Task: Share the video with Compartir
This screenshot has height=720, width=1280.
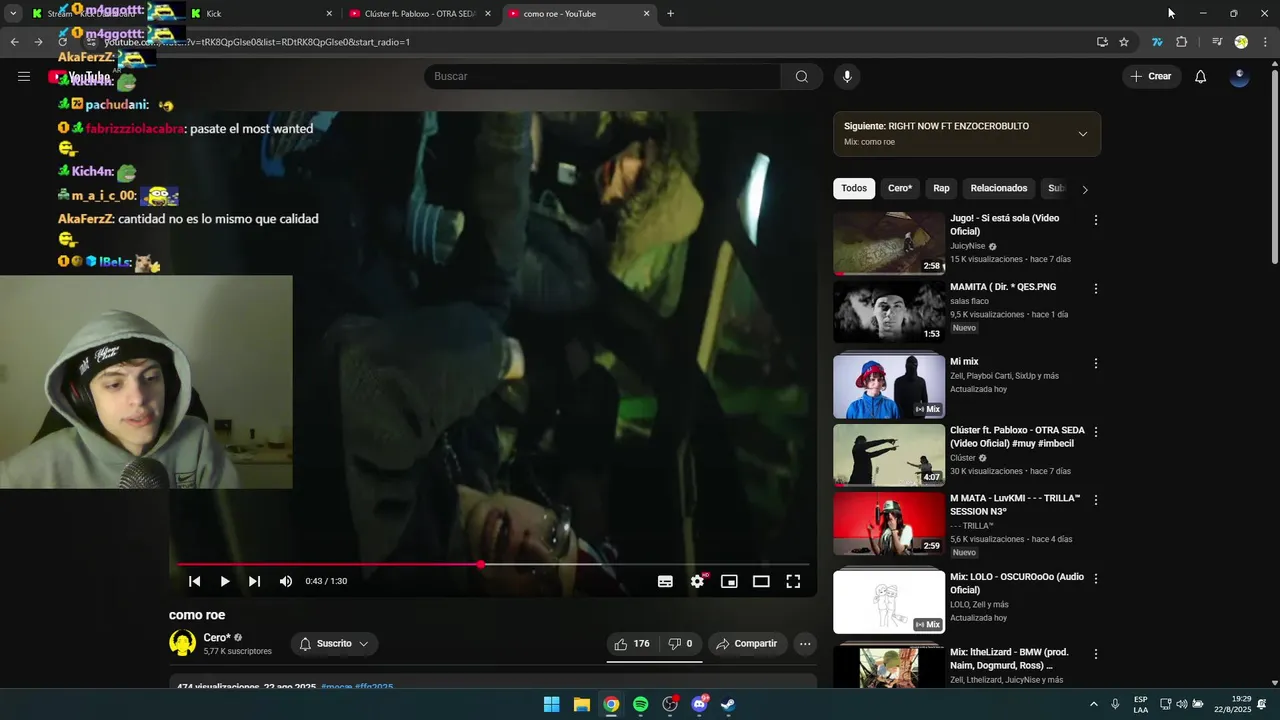Action: click(746, 644)
